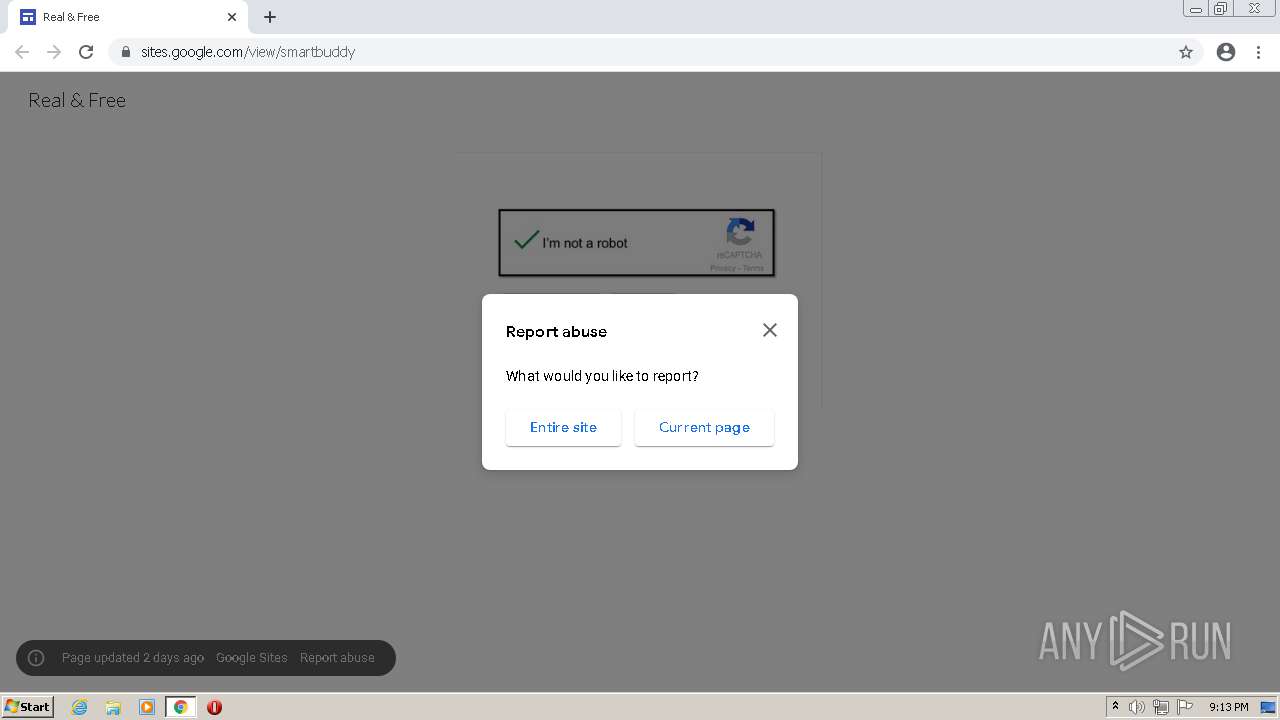The image size is (1280, 720).
Task: Click the Action Center flag icon
Action: click(x=1185, y=707)
